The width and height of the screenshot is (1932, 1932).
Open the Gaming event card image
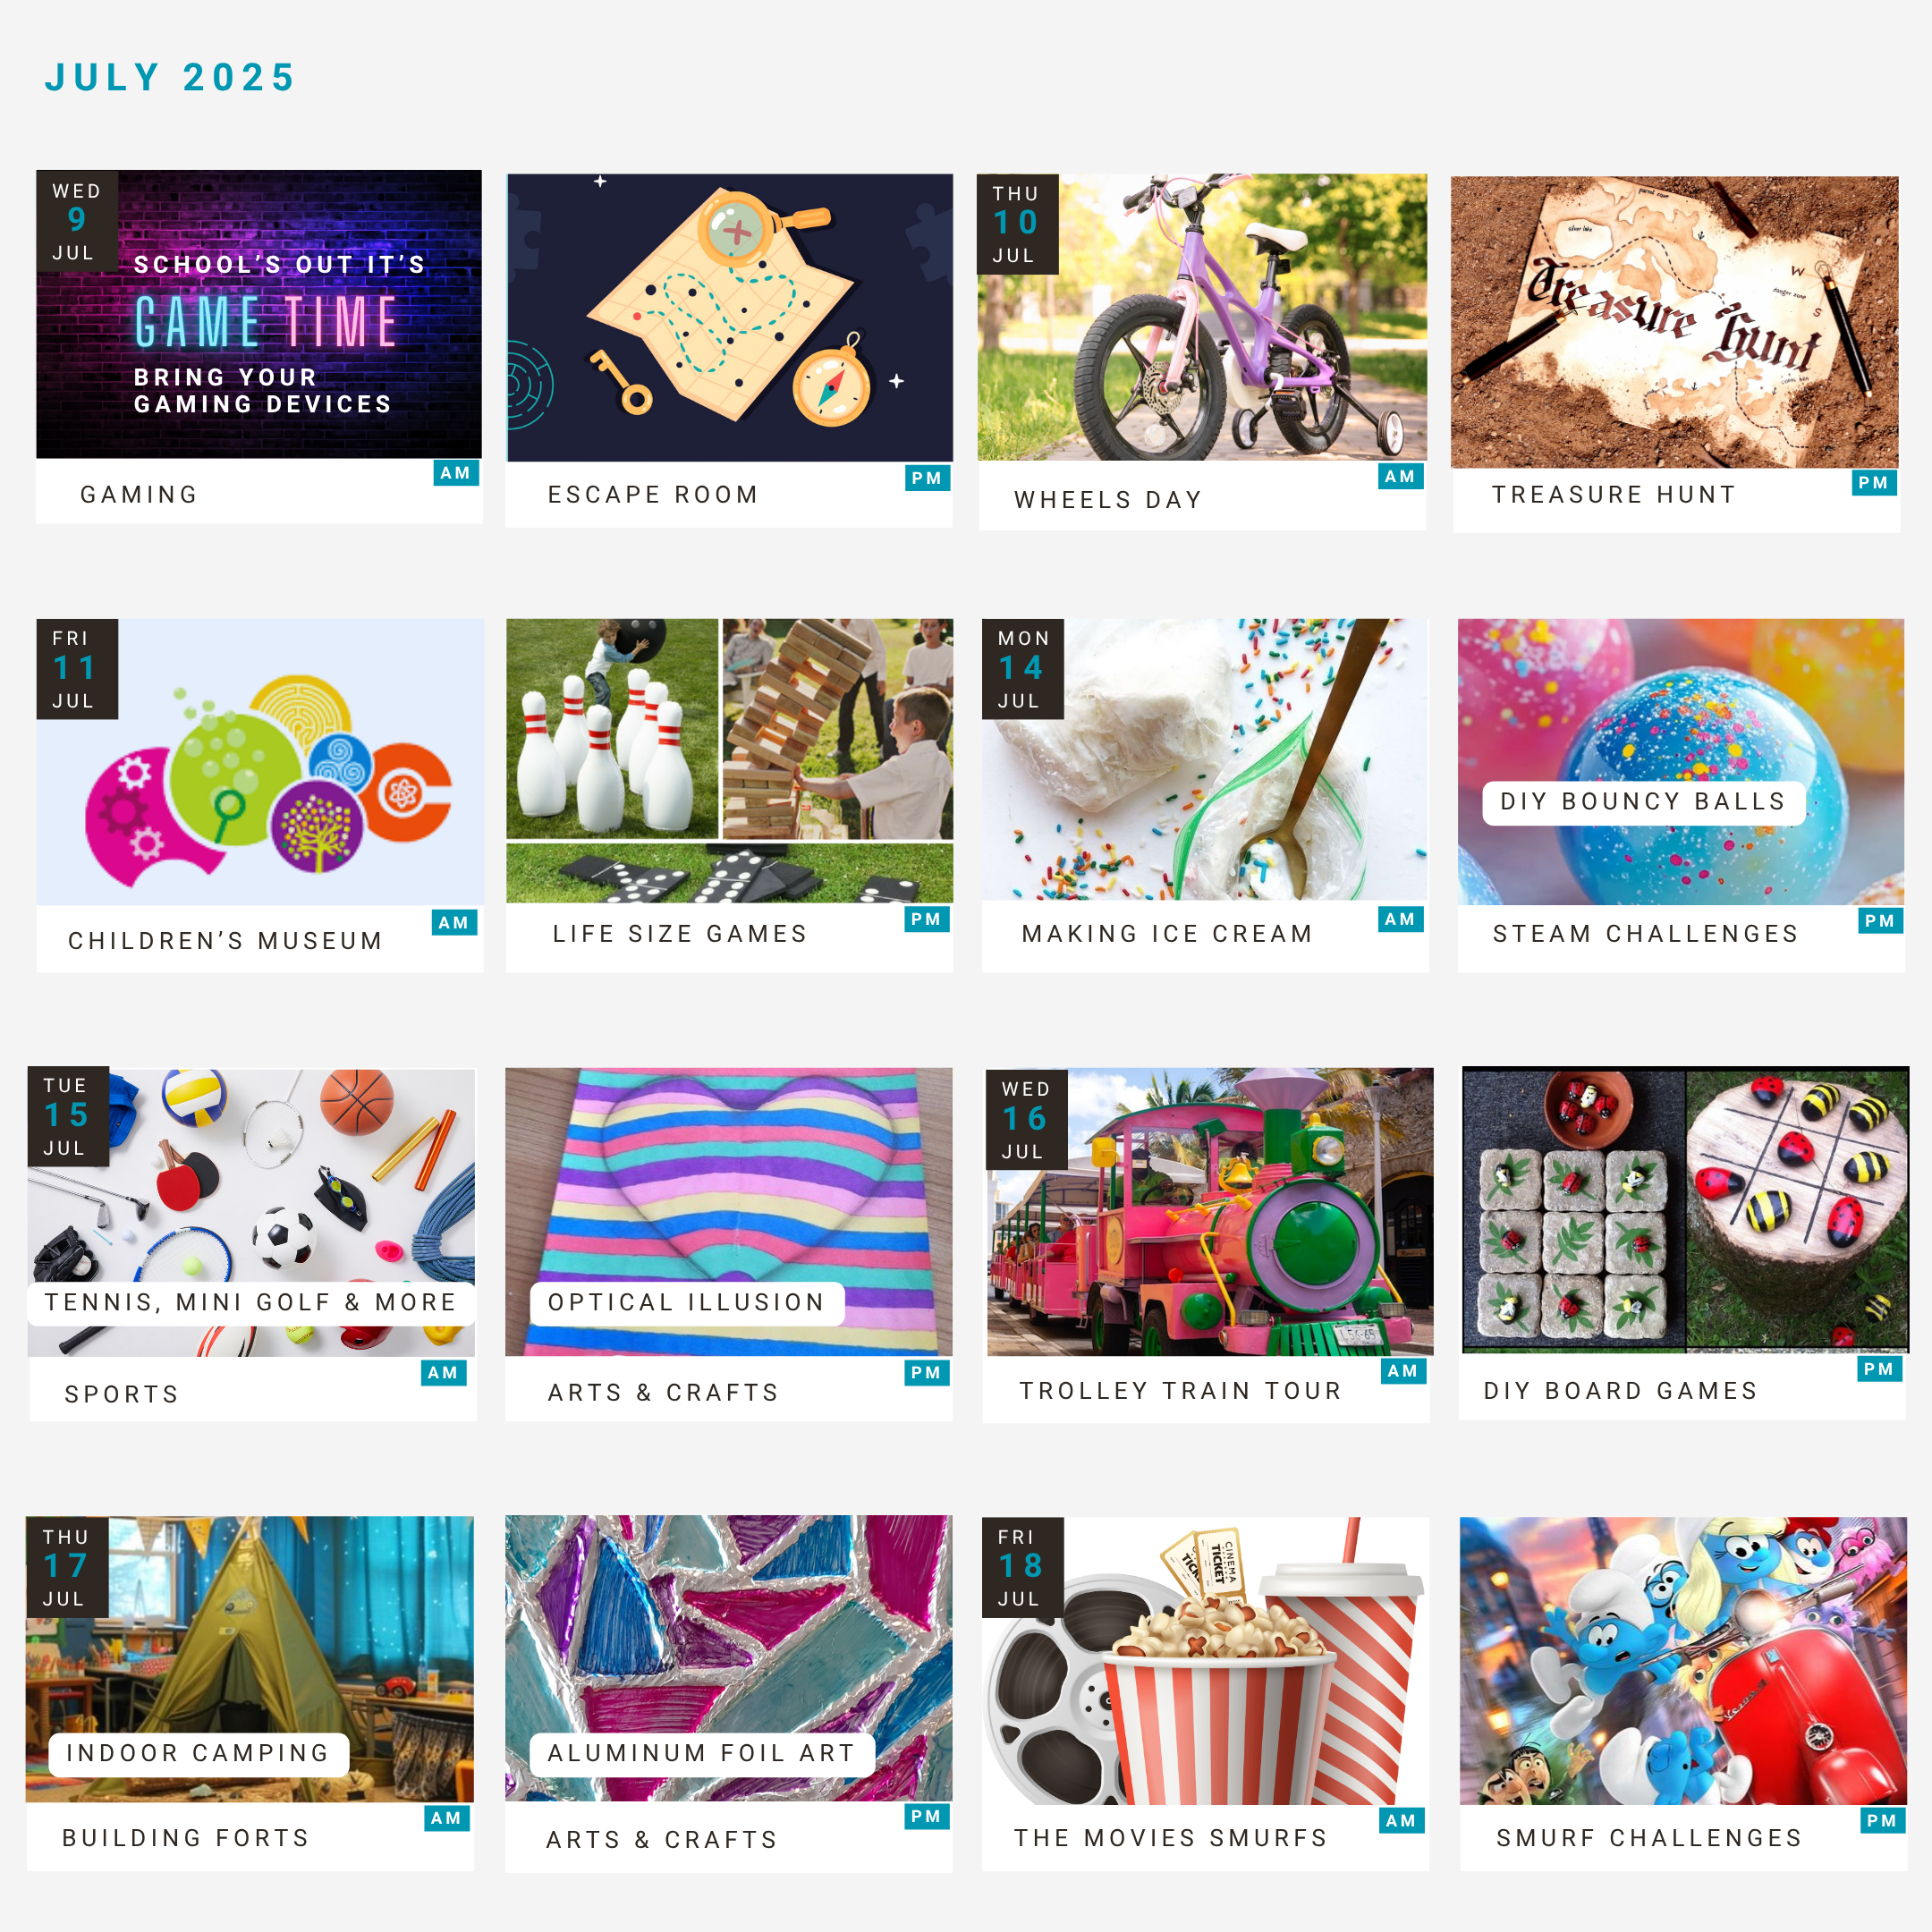[x=259, y=314]
